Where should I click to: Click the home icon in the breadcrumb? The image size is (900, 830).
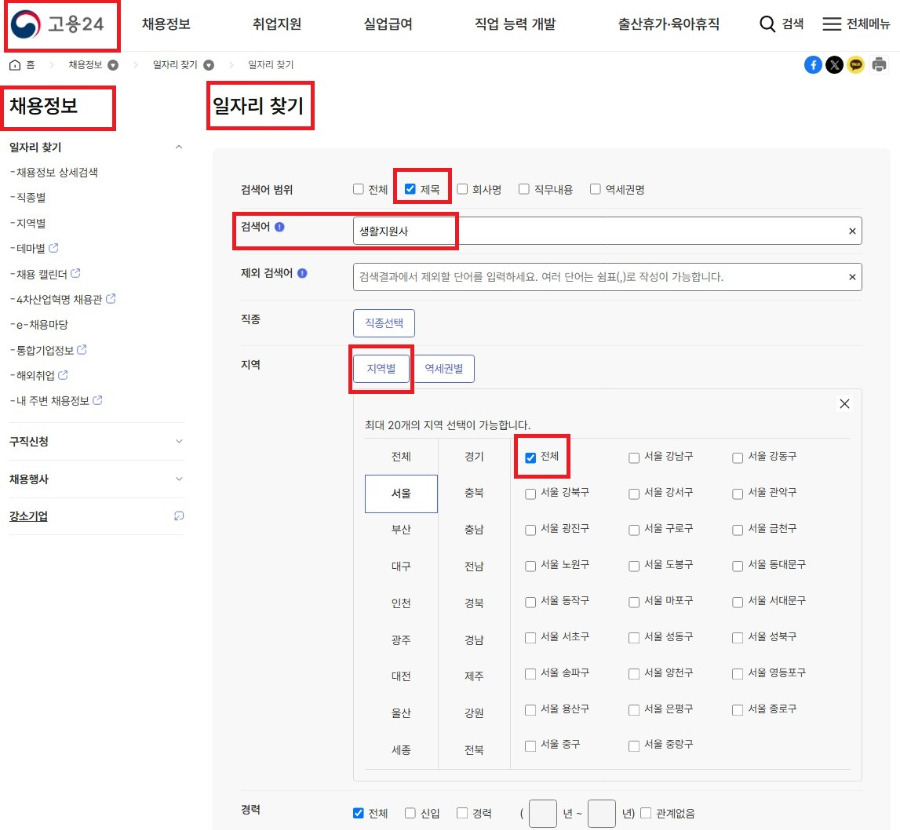pyautogui.click(x=15, y=64)
